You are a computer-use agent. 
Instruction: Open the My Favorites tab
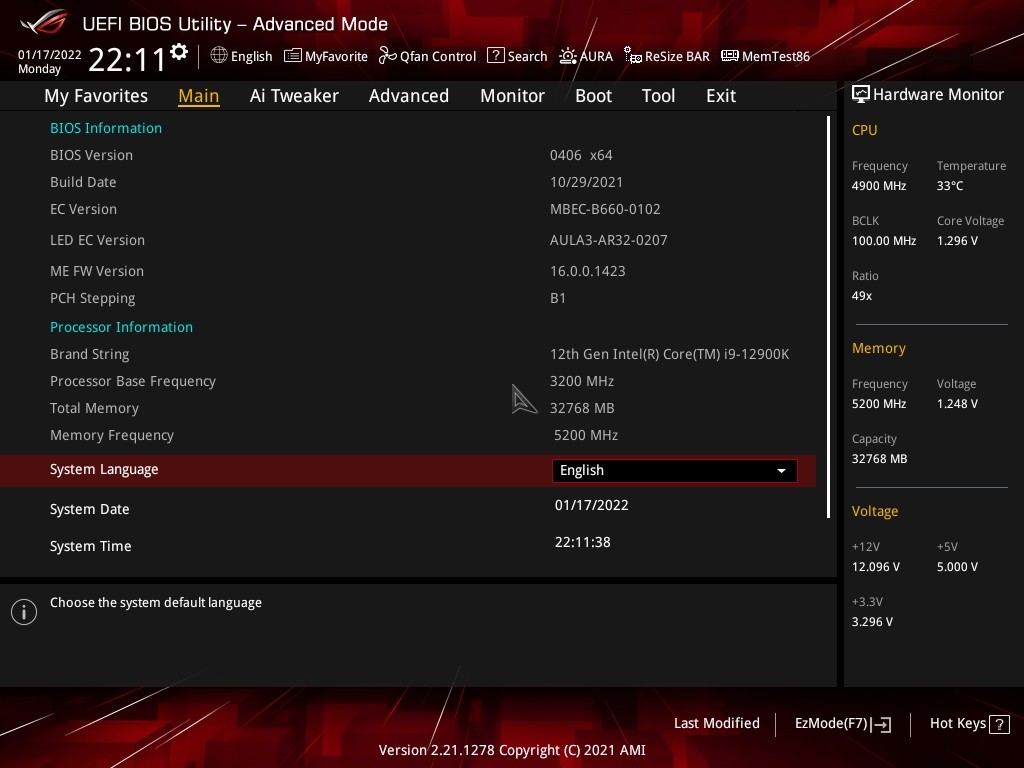point(96,96)
